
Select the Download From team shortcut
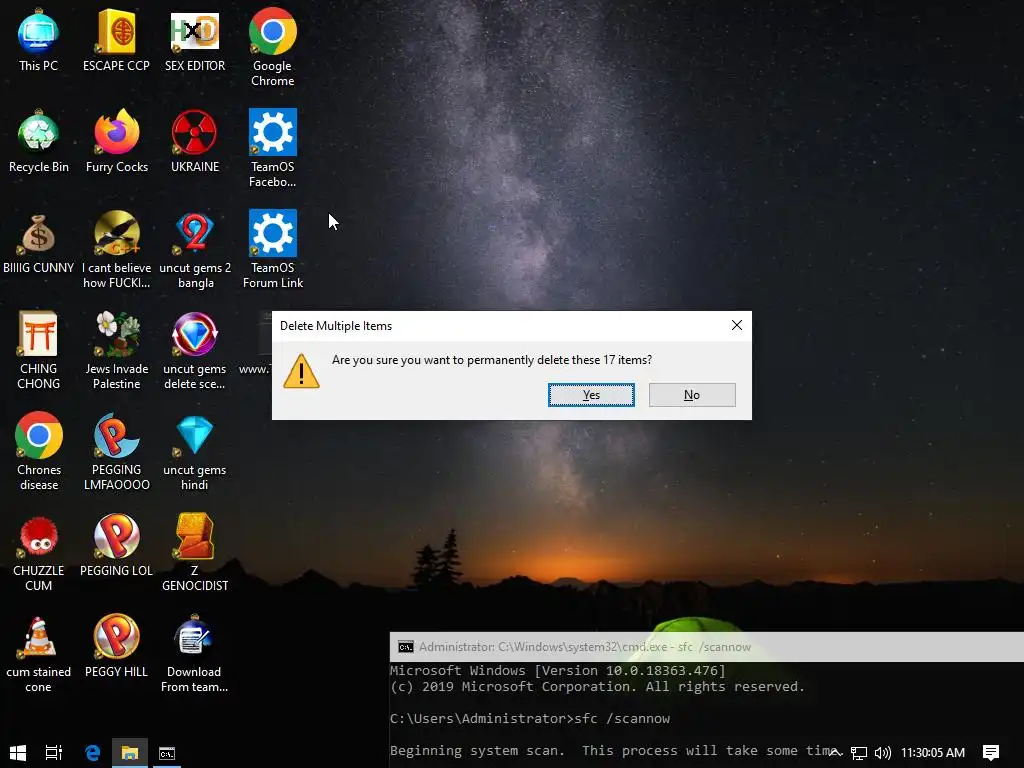tap(195, 653)
